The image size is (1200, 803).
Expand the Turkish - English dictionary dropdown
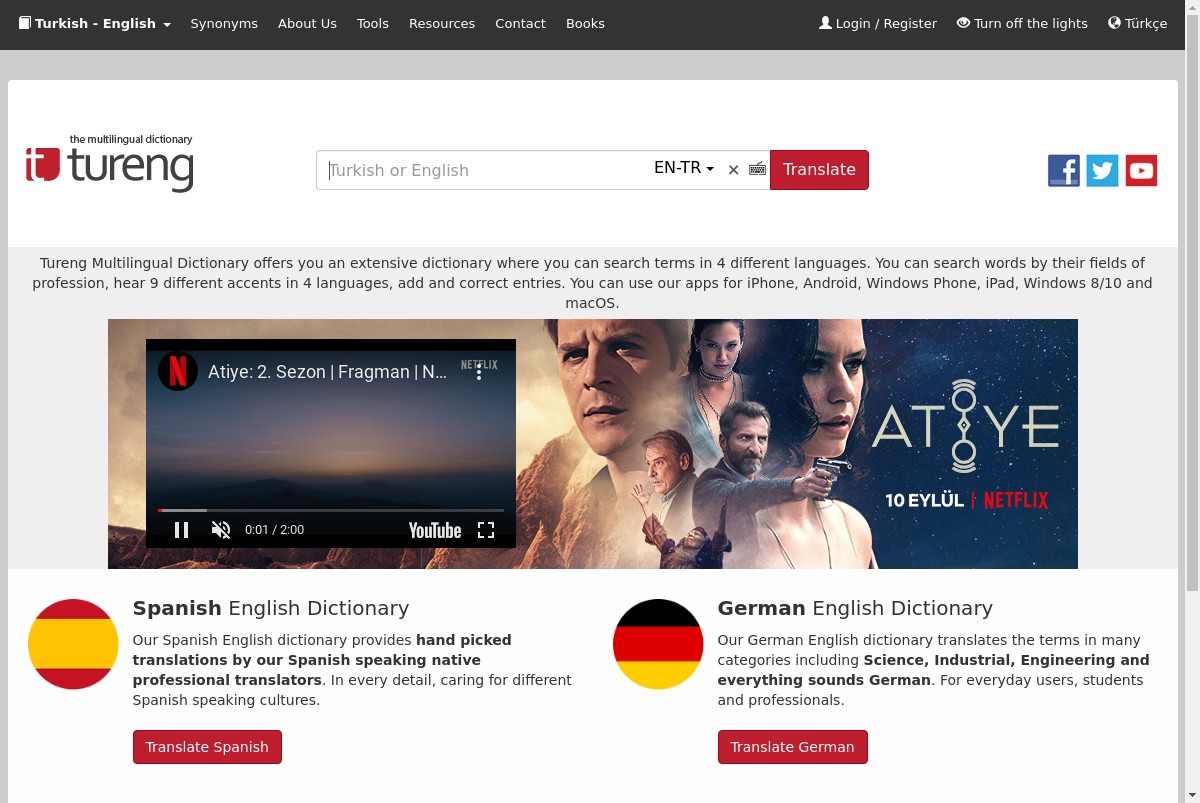[x=95, y=23]
